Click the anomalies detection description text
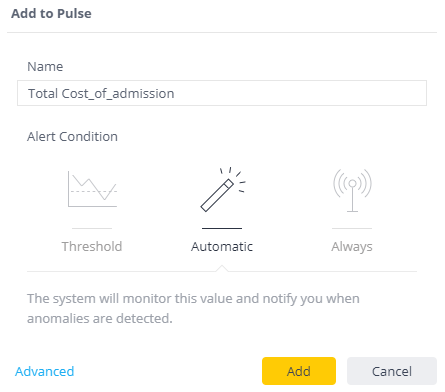445x392 pixels. (x=193, y=308)
